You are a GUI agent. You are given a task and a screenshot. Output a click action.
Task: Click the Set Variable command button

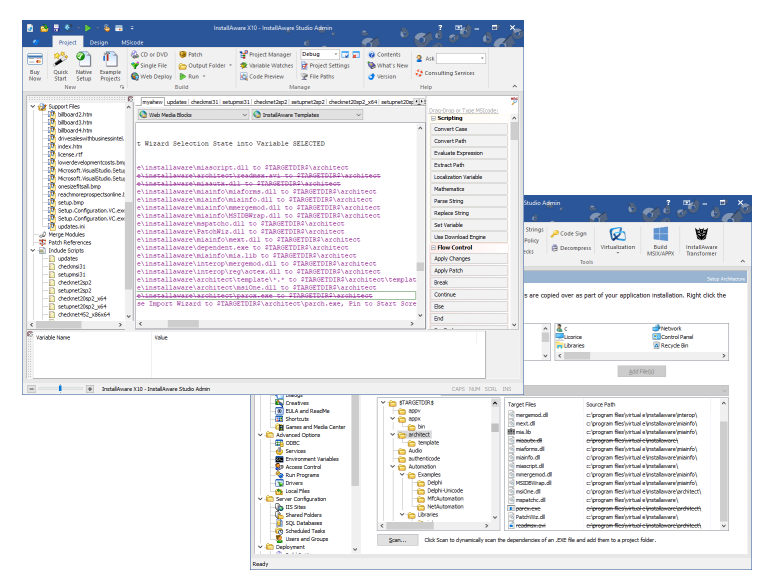[469, 225]
